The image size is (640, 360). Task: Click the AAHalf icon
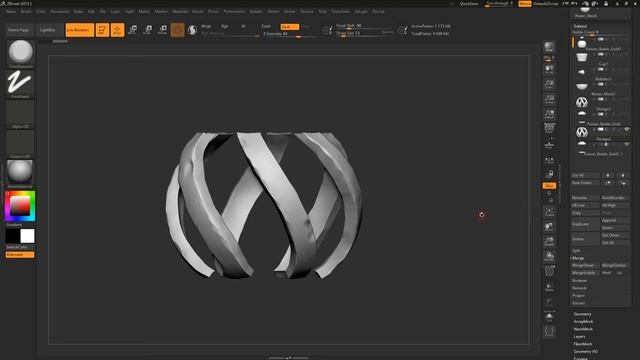[549, 114]
